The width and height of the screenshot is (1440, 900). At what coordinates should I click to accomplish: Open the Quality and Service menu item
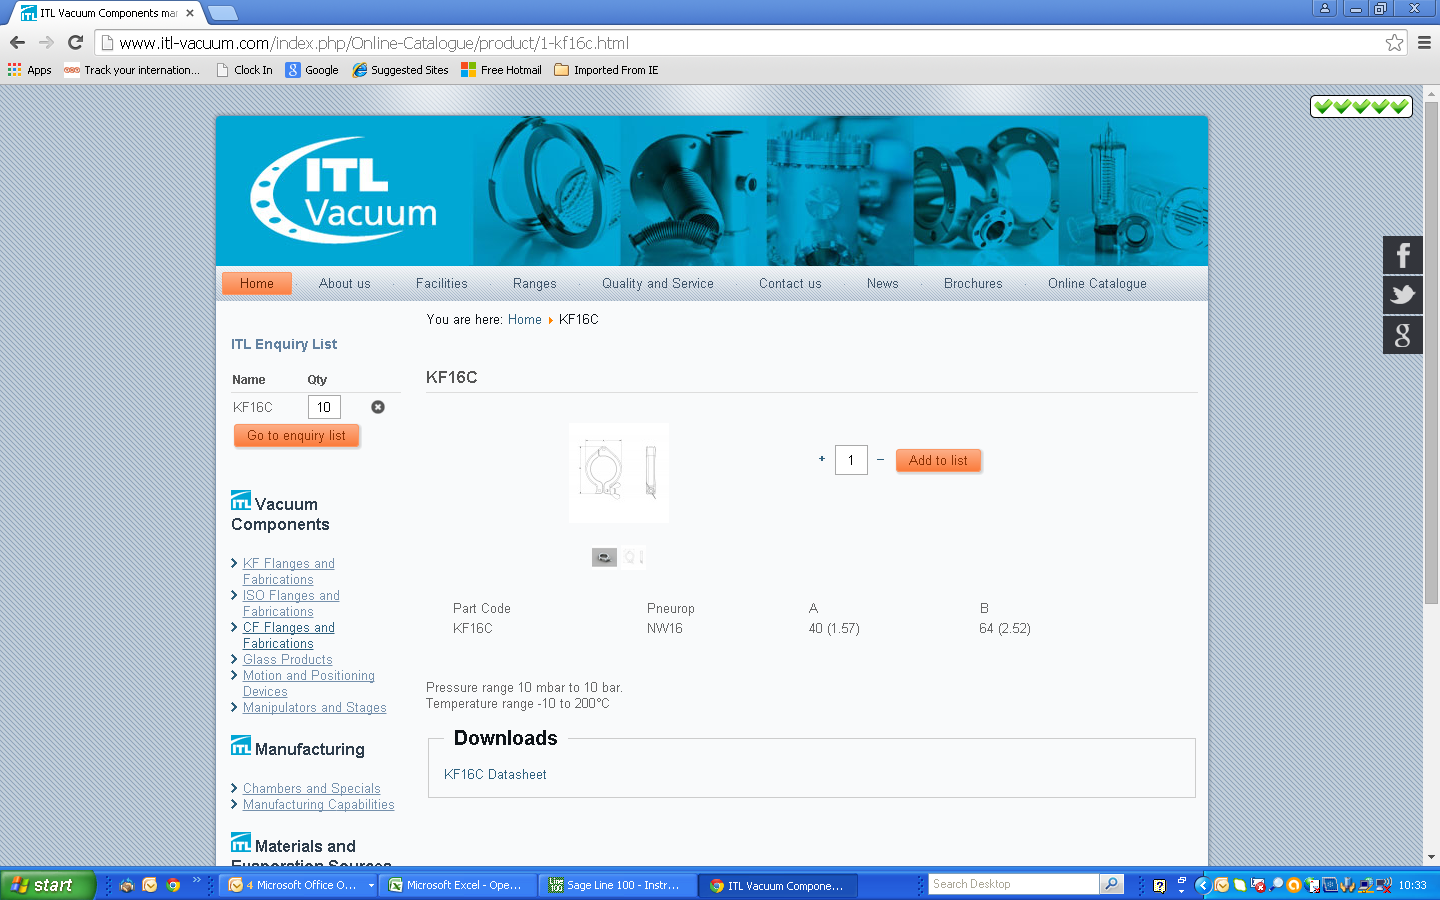[x=658, y=283]
